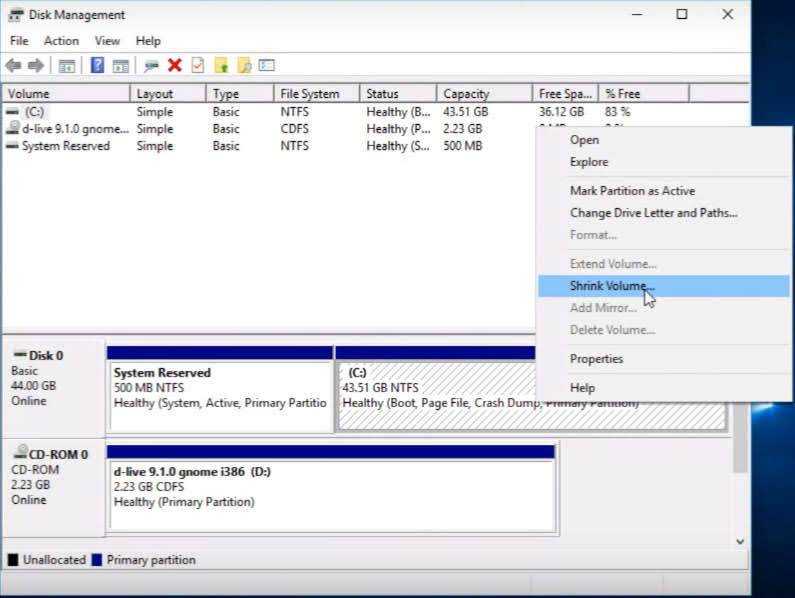Click the 83 % free cell
The image size is (795, 598).
[618, 112]
